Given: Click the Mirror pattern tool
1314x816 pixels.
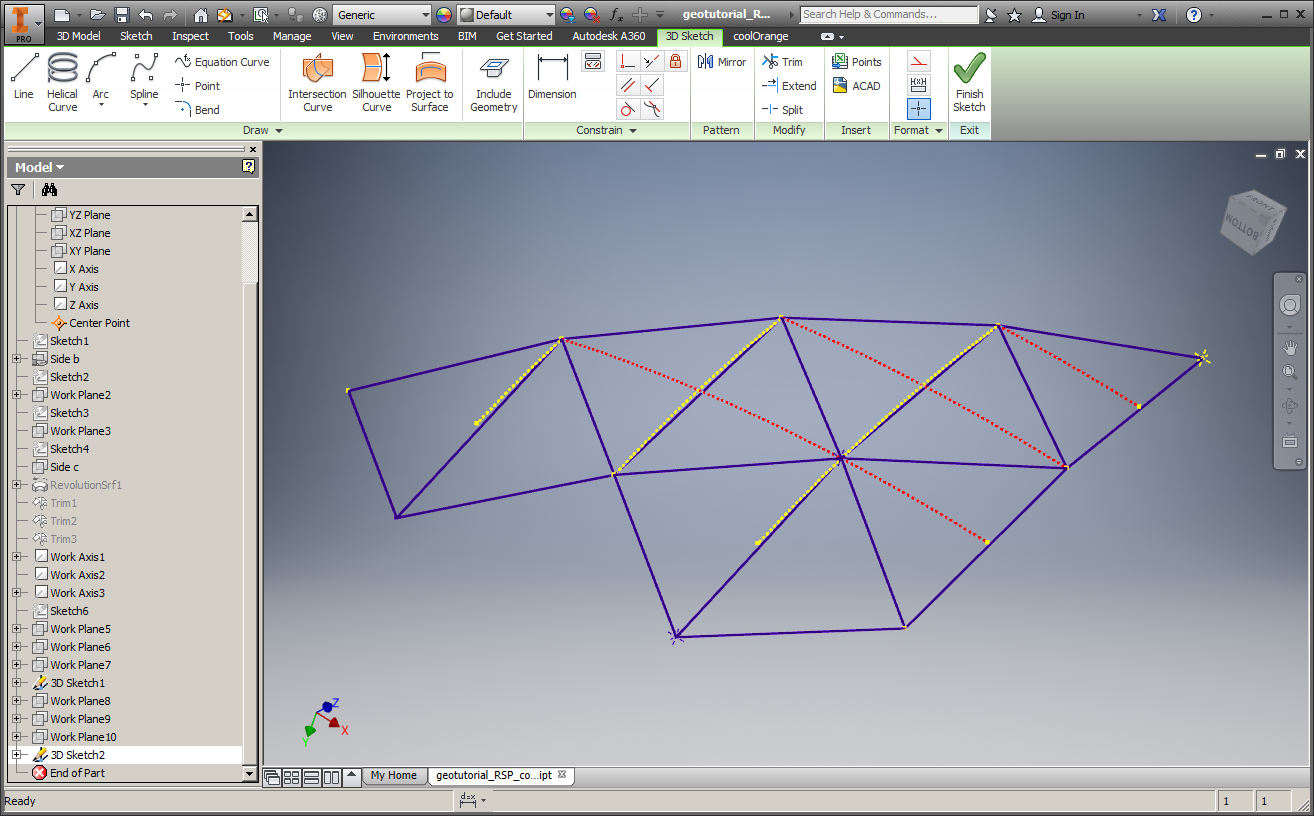Looking at the screenshot, I should 722,62.
